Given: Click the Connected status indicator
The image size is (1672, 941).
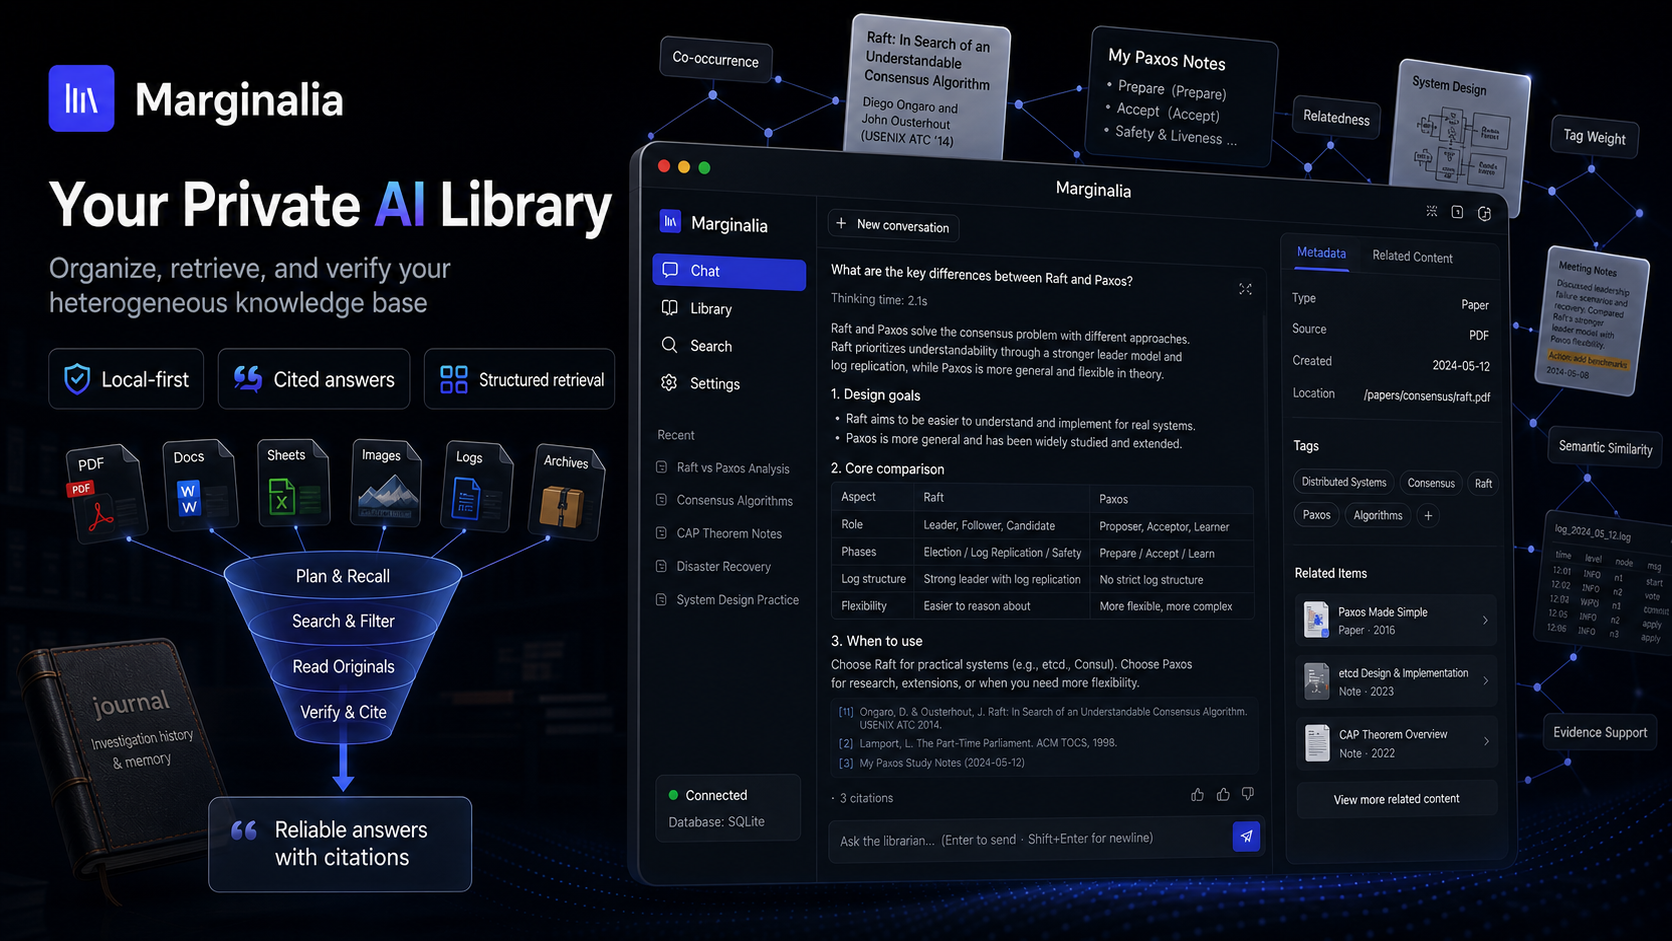Looking at the screenshot, I should (708, 795).
